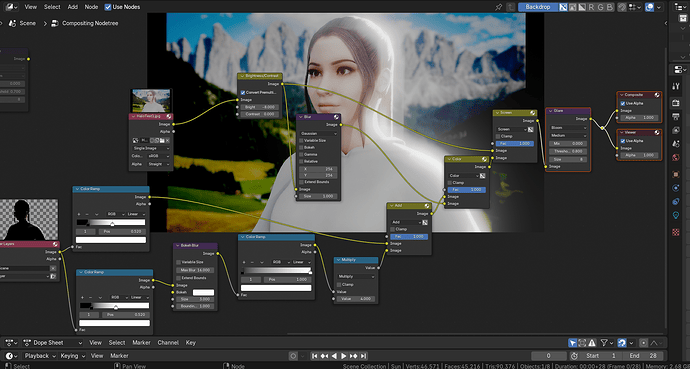690x369 pixels.
Task: Enable Gamma checkbox in Blur node
Action: click(x=301, y=154)
